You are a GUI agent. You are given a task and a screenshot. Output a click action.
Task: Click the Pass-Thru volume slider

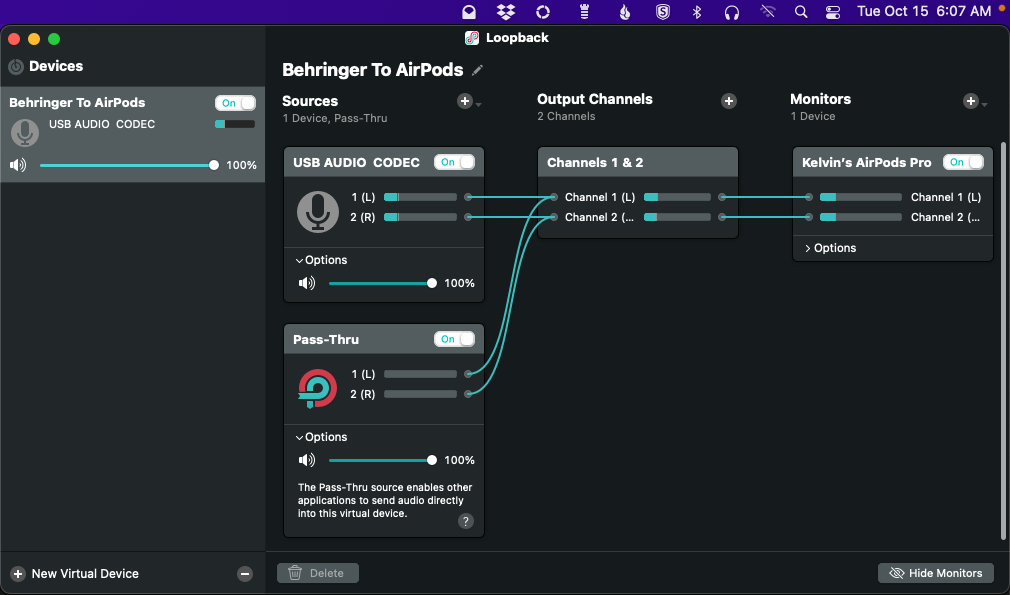(383, 460)
